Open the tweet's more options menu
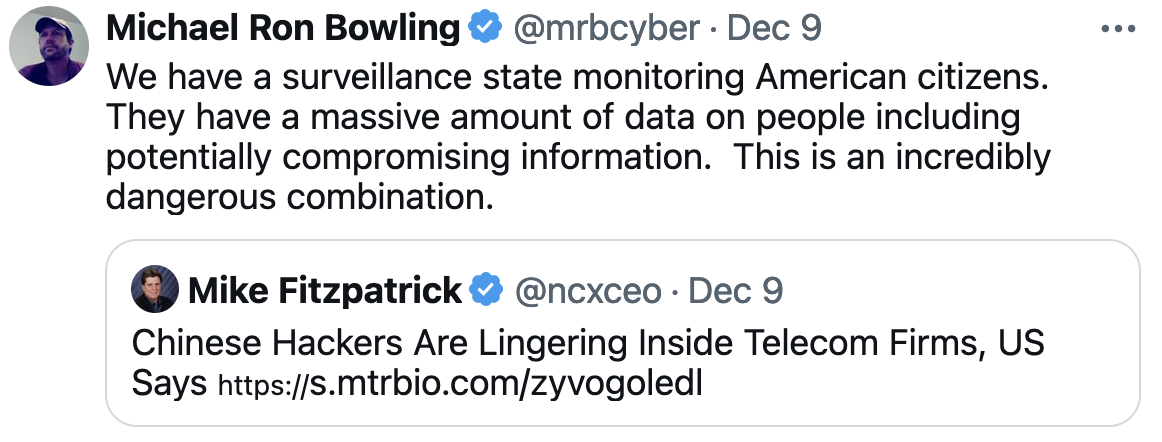The image size is (1162, 442). [1118, 29]
